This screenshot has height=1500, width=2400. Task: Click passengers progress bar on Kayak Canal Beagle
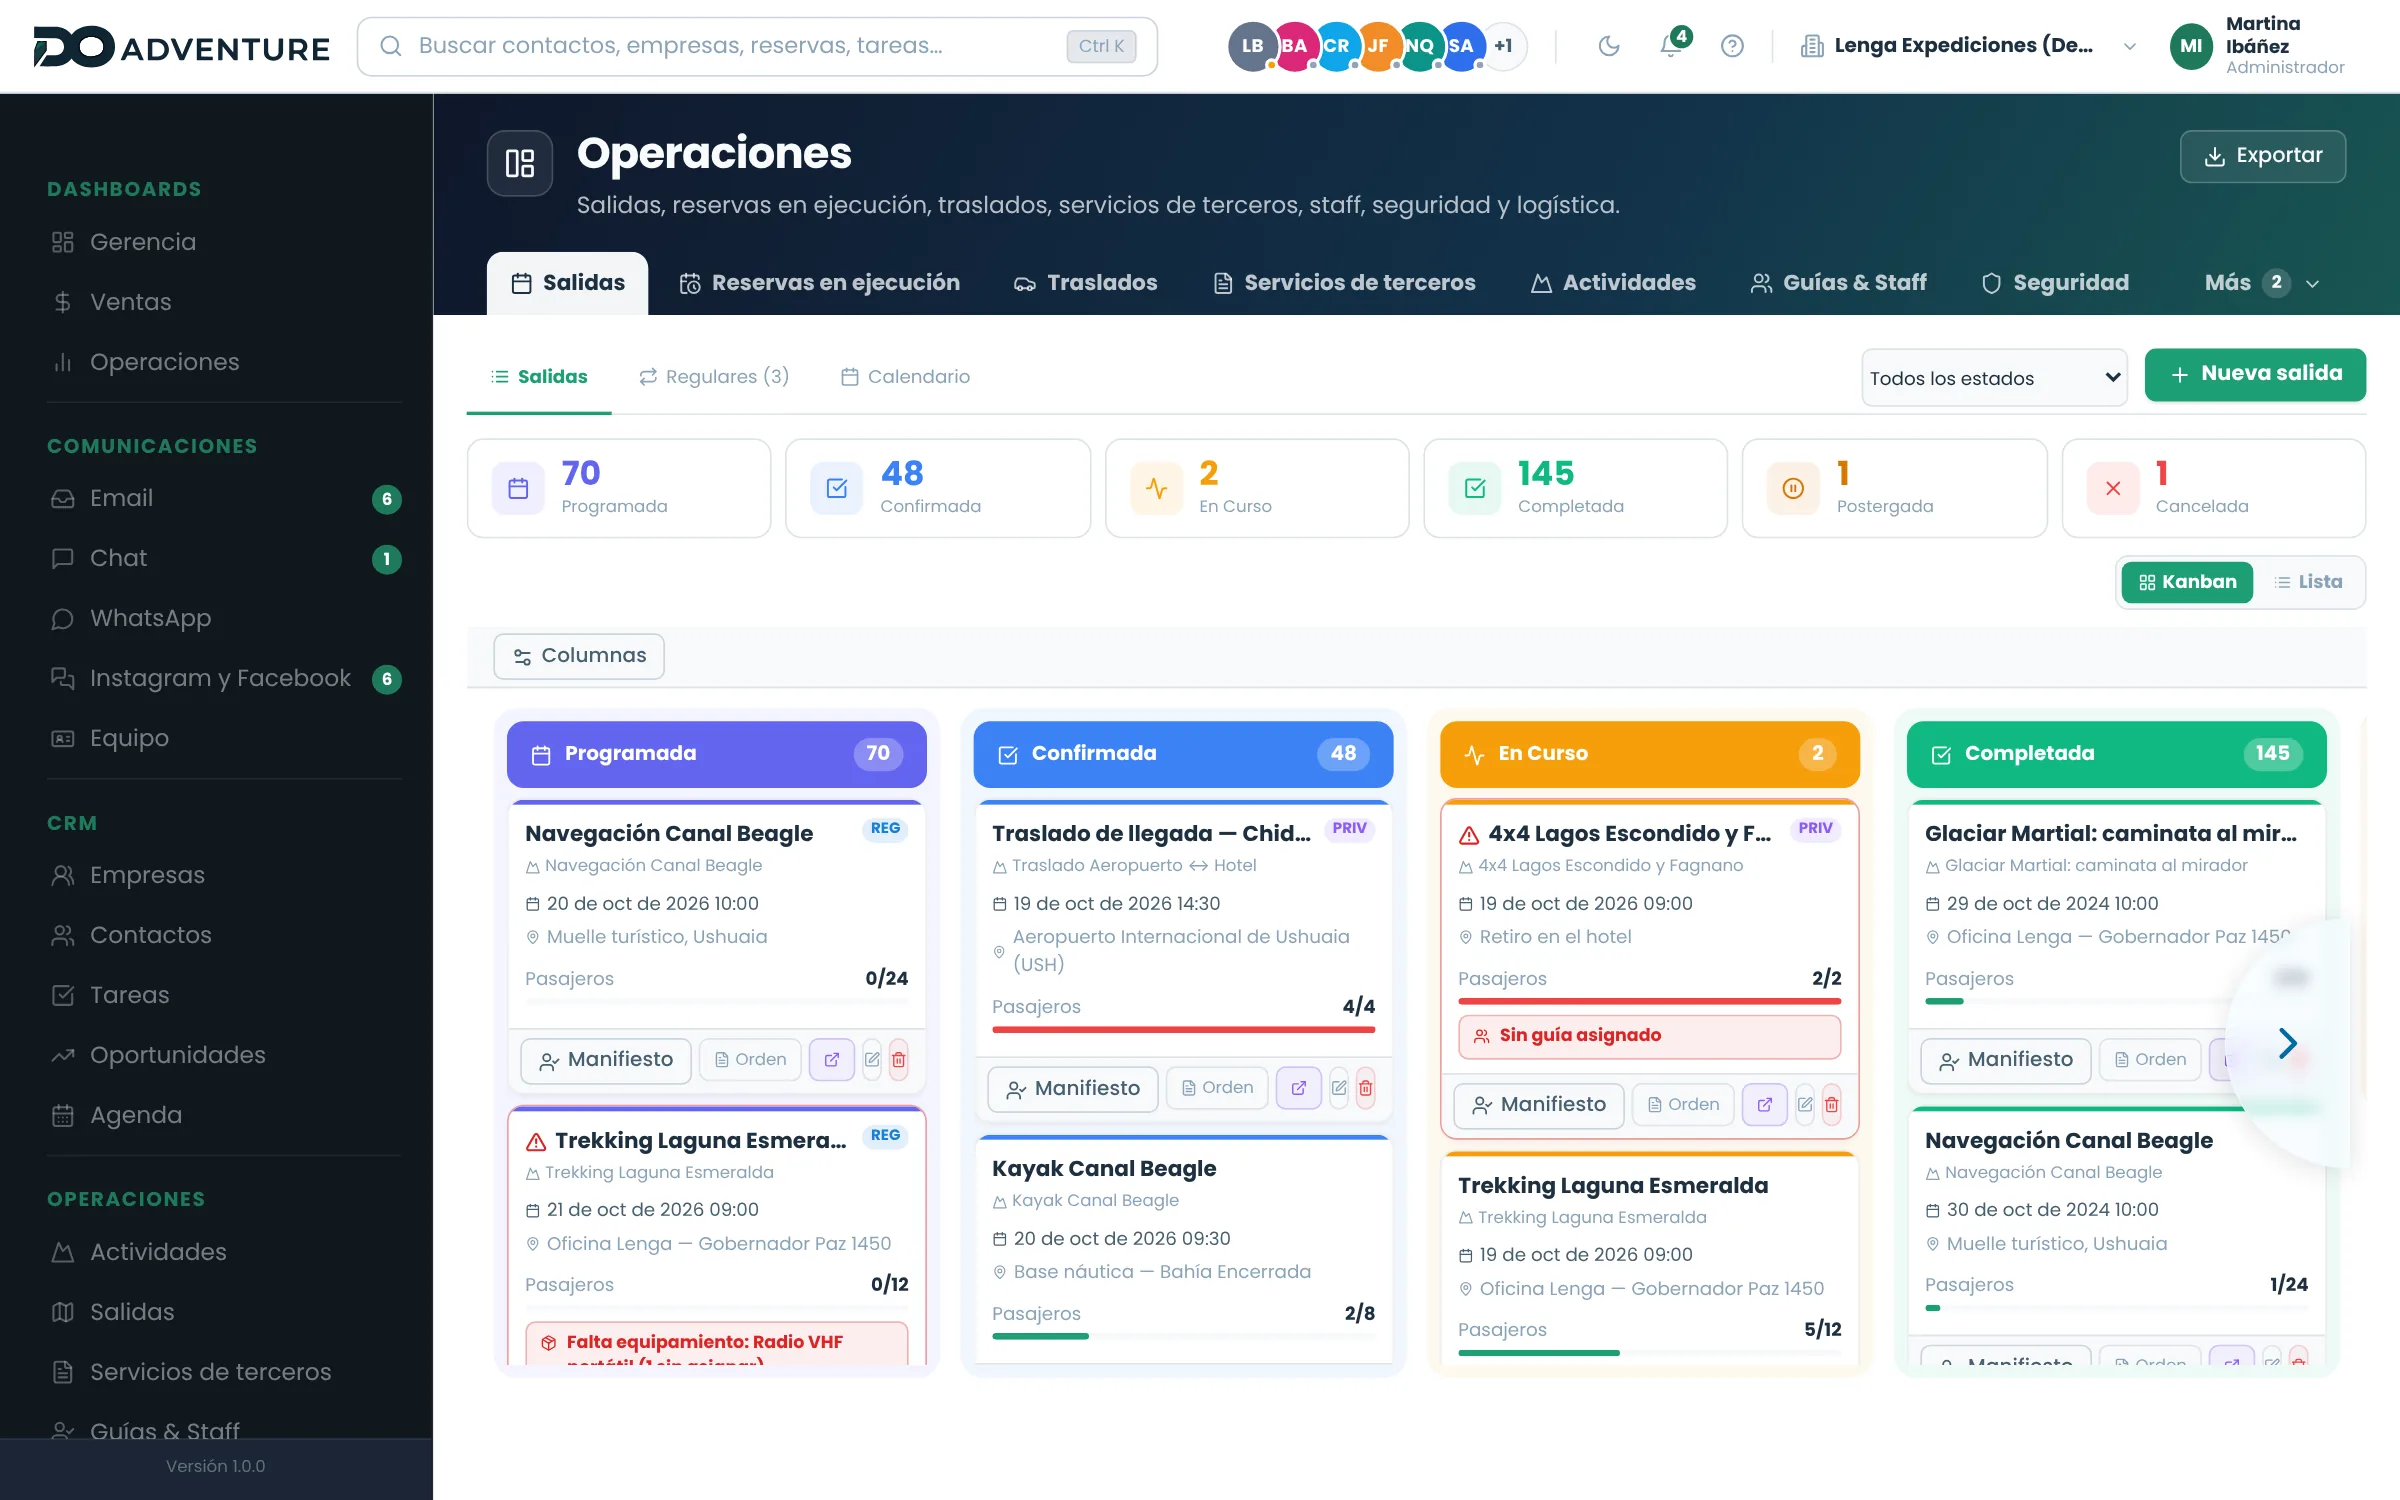click(1183, 1336)
